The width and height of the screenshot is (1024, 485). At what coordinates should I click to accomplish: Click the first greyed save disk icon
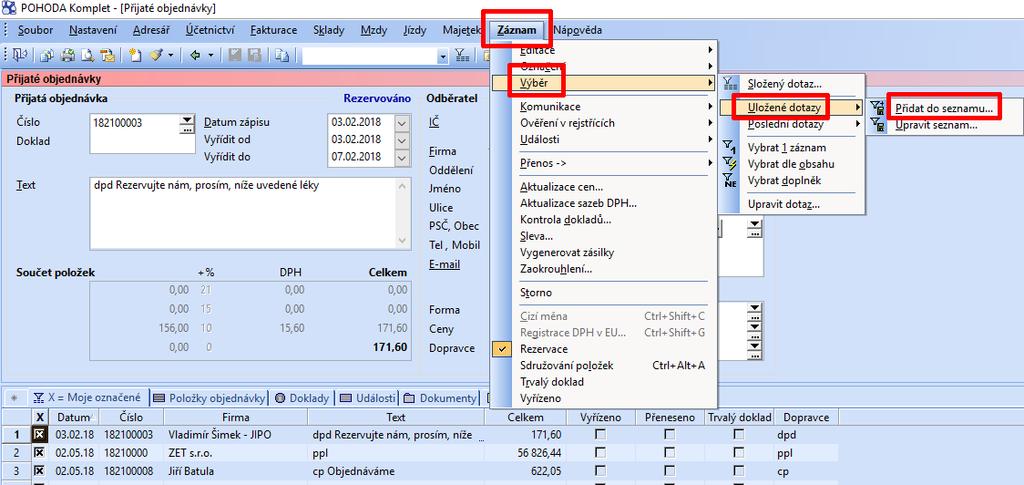(234, 55)
